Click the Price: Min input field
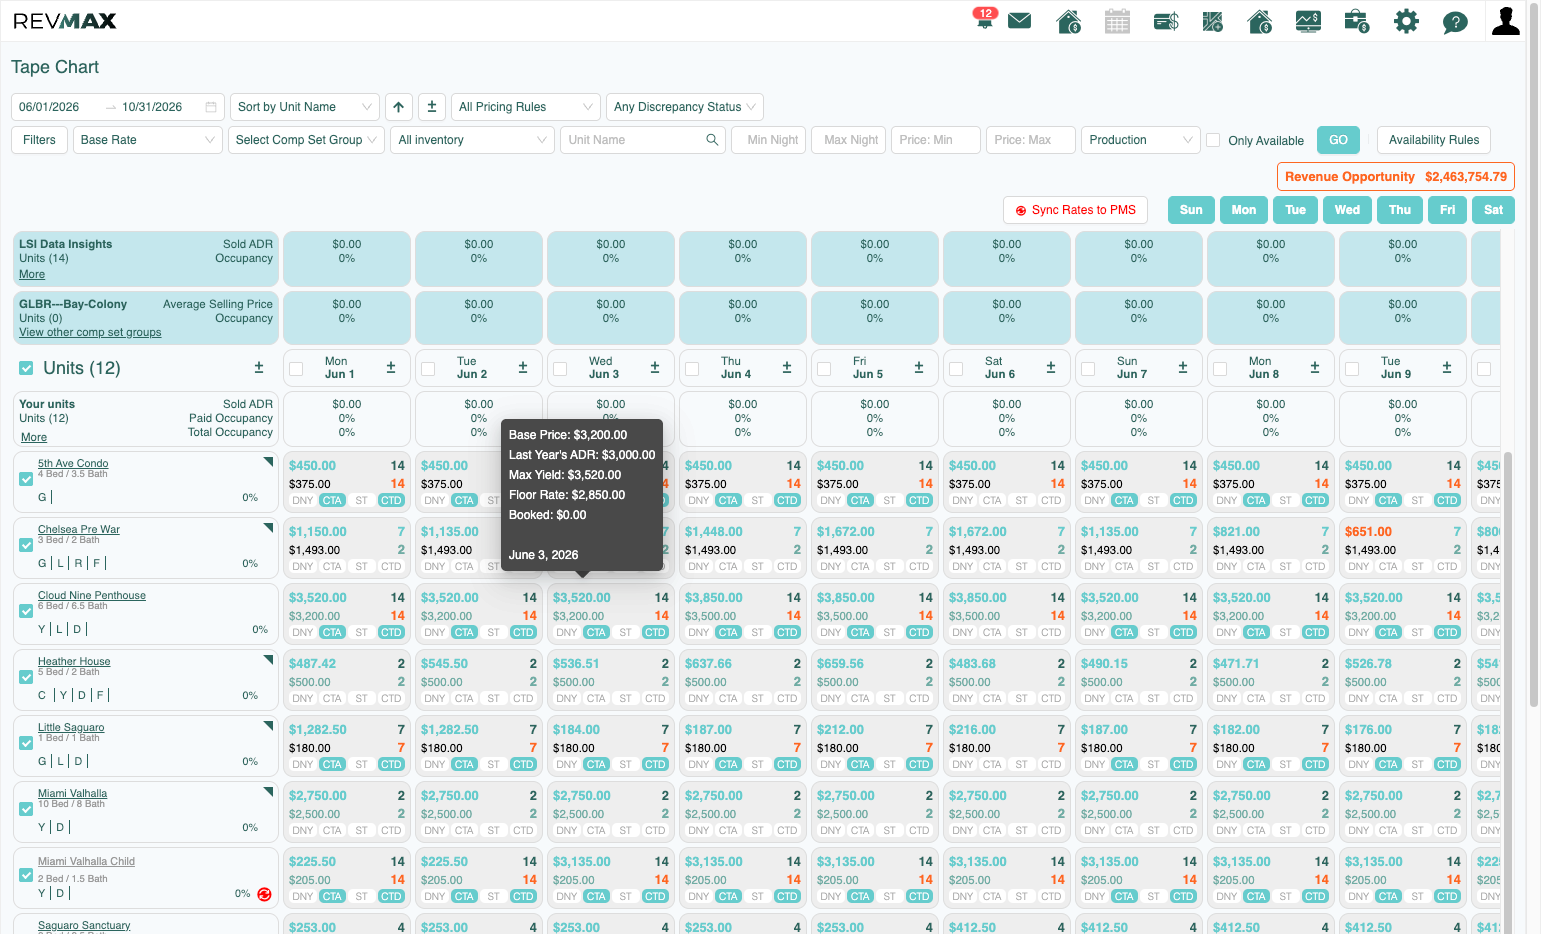 pos(935,140)
